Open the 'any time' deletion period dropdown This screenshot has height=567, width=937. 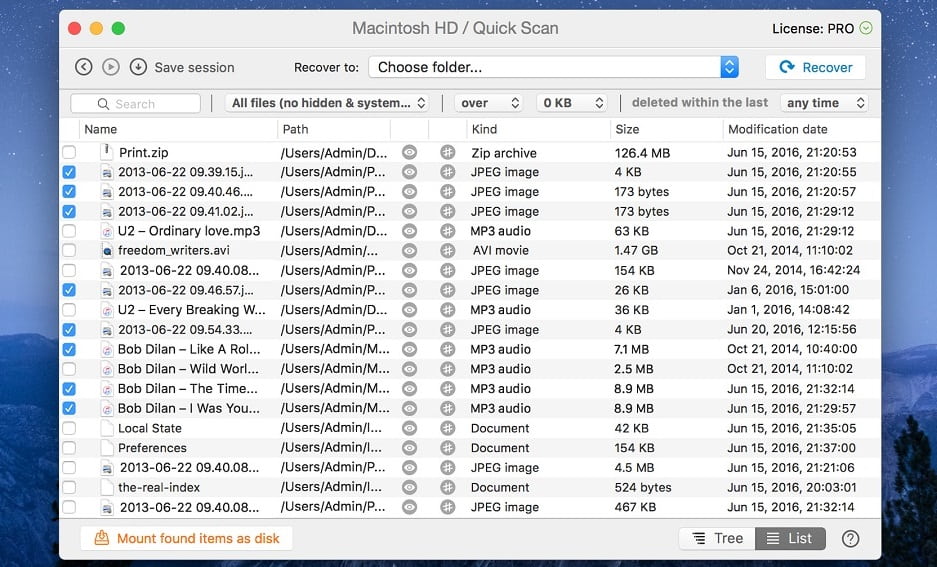pos(824,103)
